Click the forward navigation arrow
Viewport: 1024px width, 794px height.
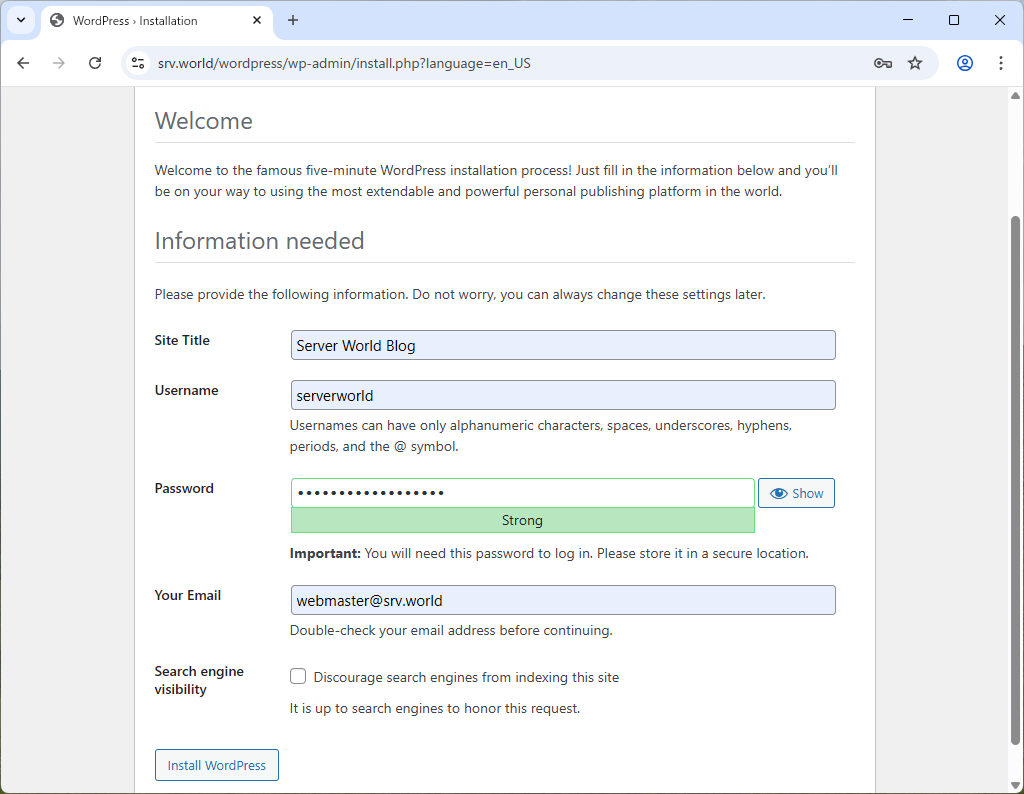tap(59, 62)
